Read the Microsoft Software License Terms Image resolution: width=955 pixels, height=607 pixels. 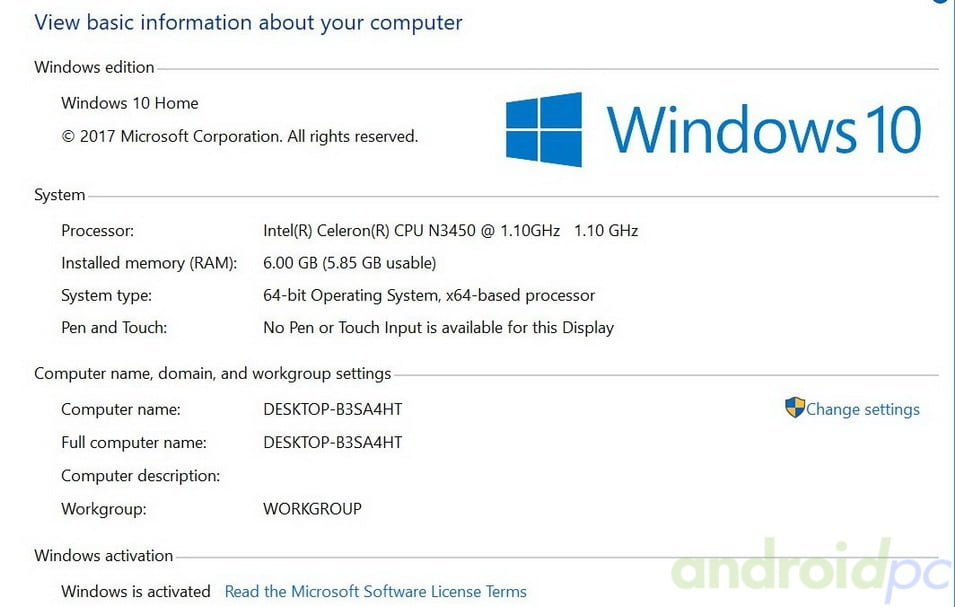point(376,591)
